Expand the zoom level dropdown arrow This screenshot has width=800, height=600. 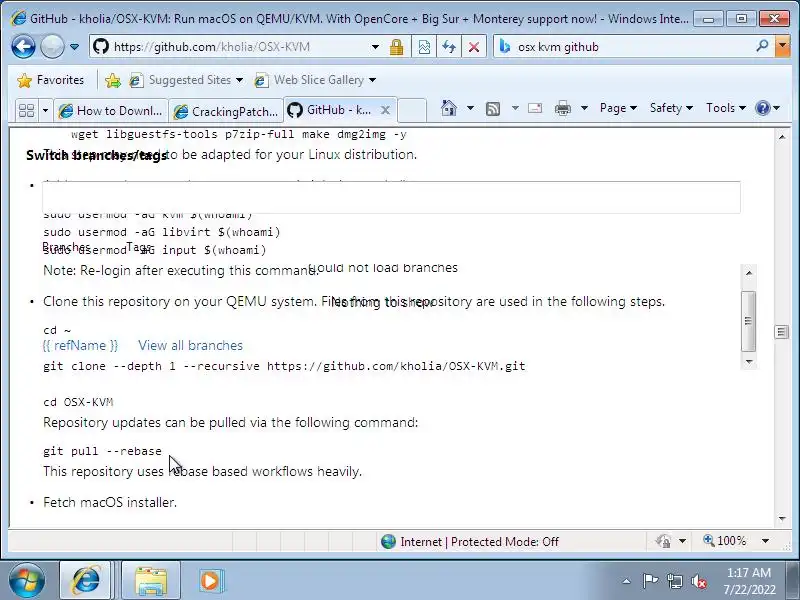765,541
